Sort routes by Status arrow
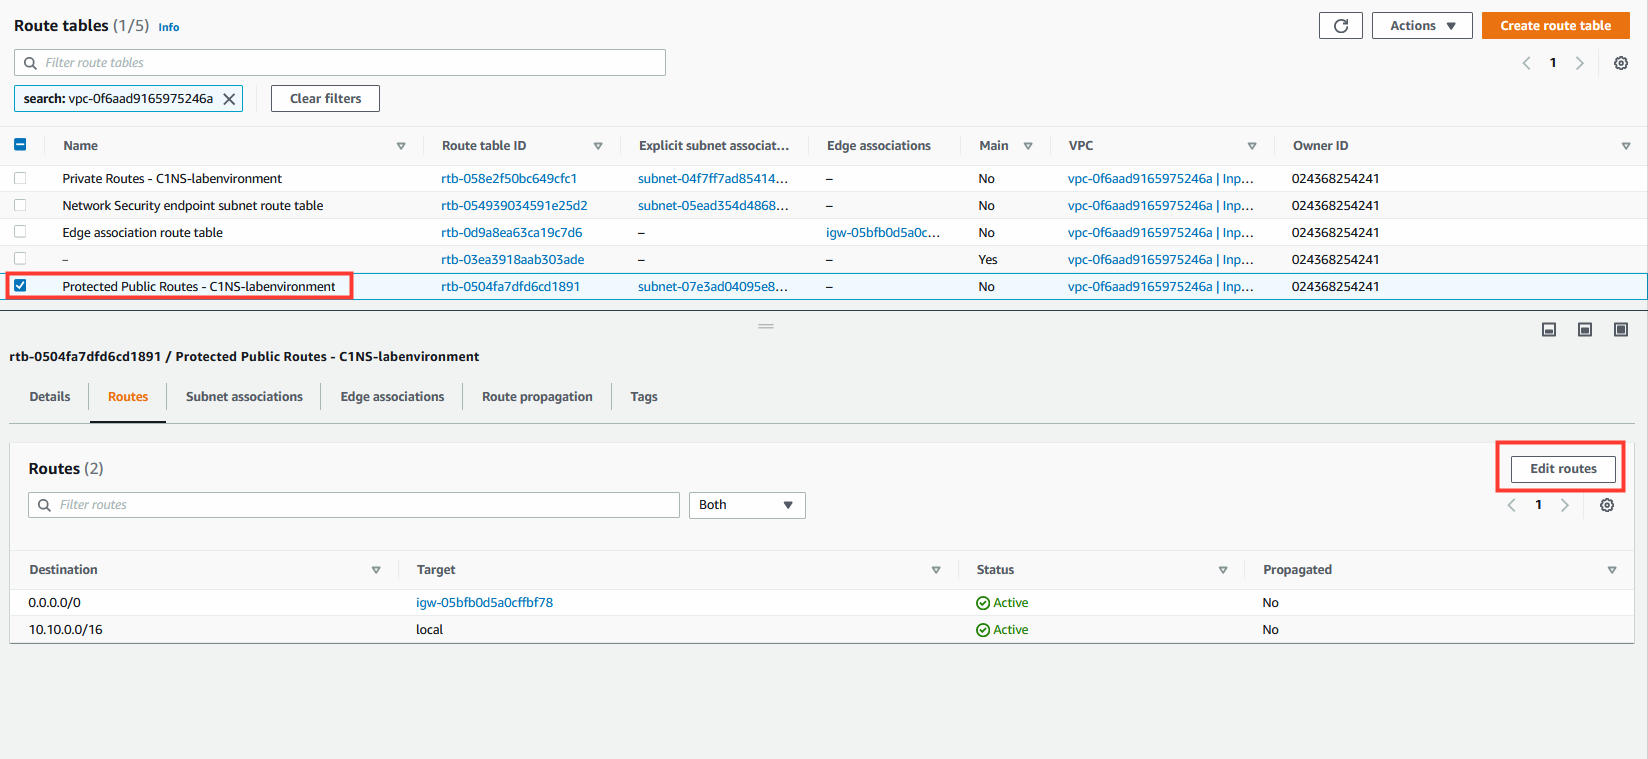This screenshot has width=1648, height=759. point(1222,570)
